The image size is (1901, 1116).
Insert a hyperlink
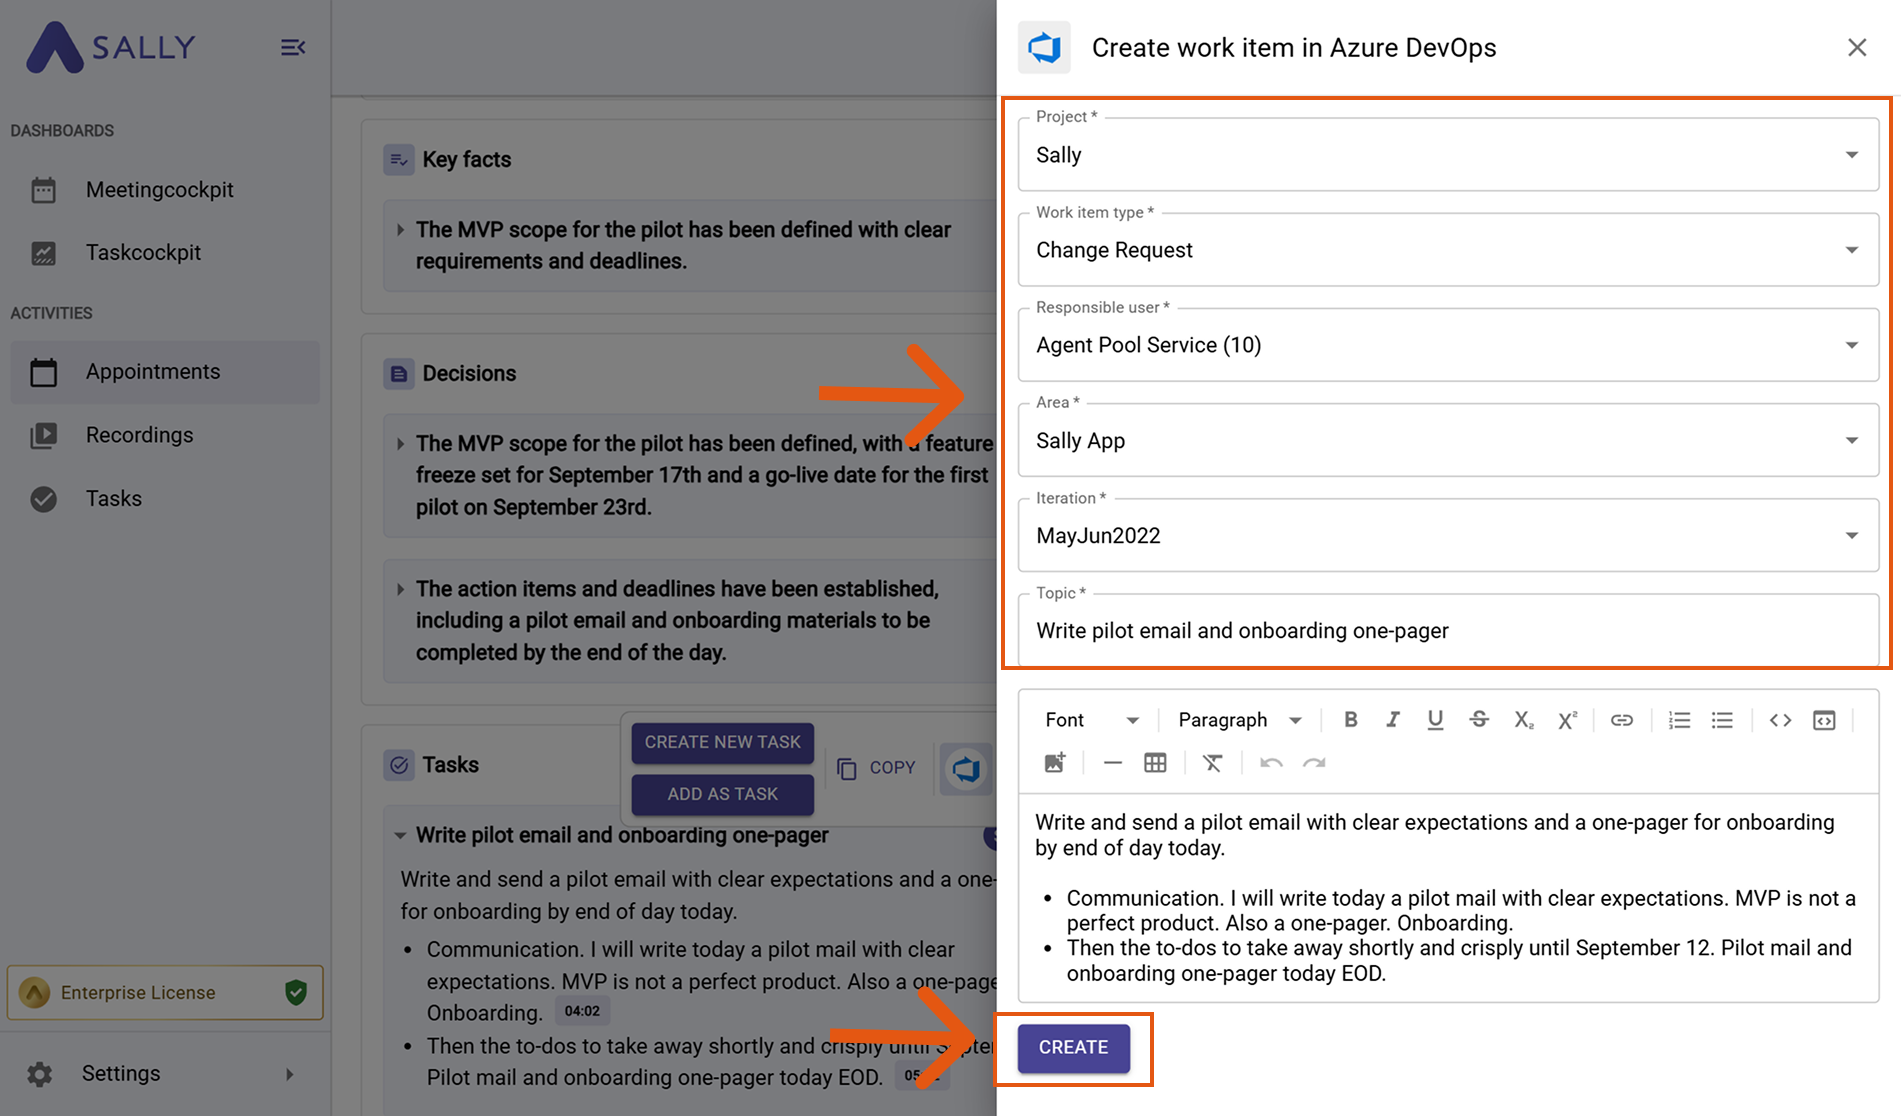point(1622,720)
